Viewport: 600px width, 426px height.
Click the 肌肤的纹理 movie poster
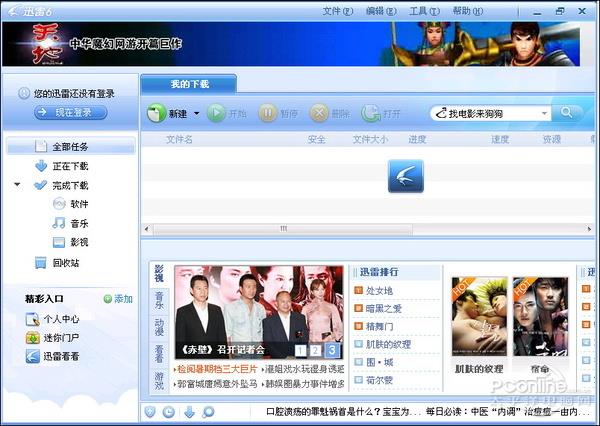[x=479, y=317]
